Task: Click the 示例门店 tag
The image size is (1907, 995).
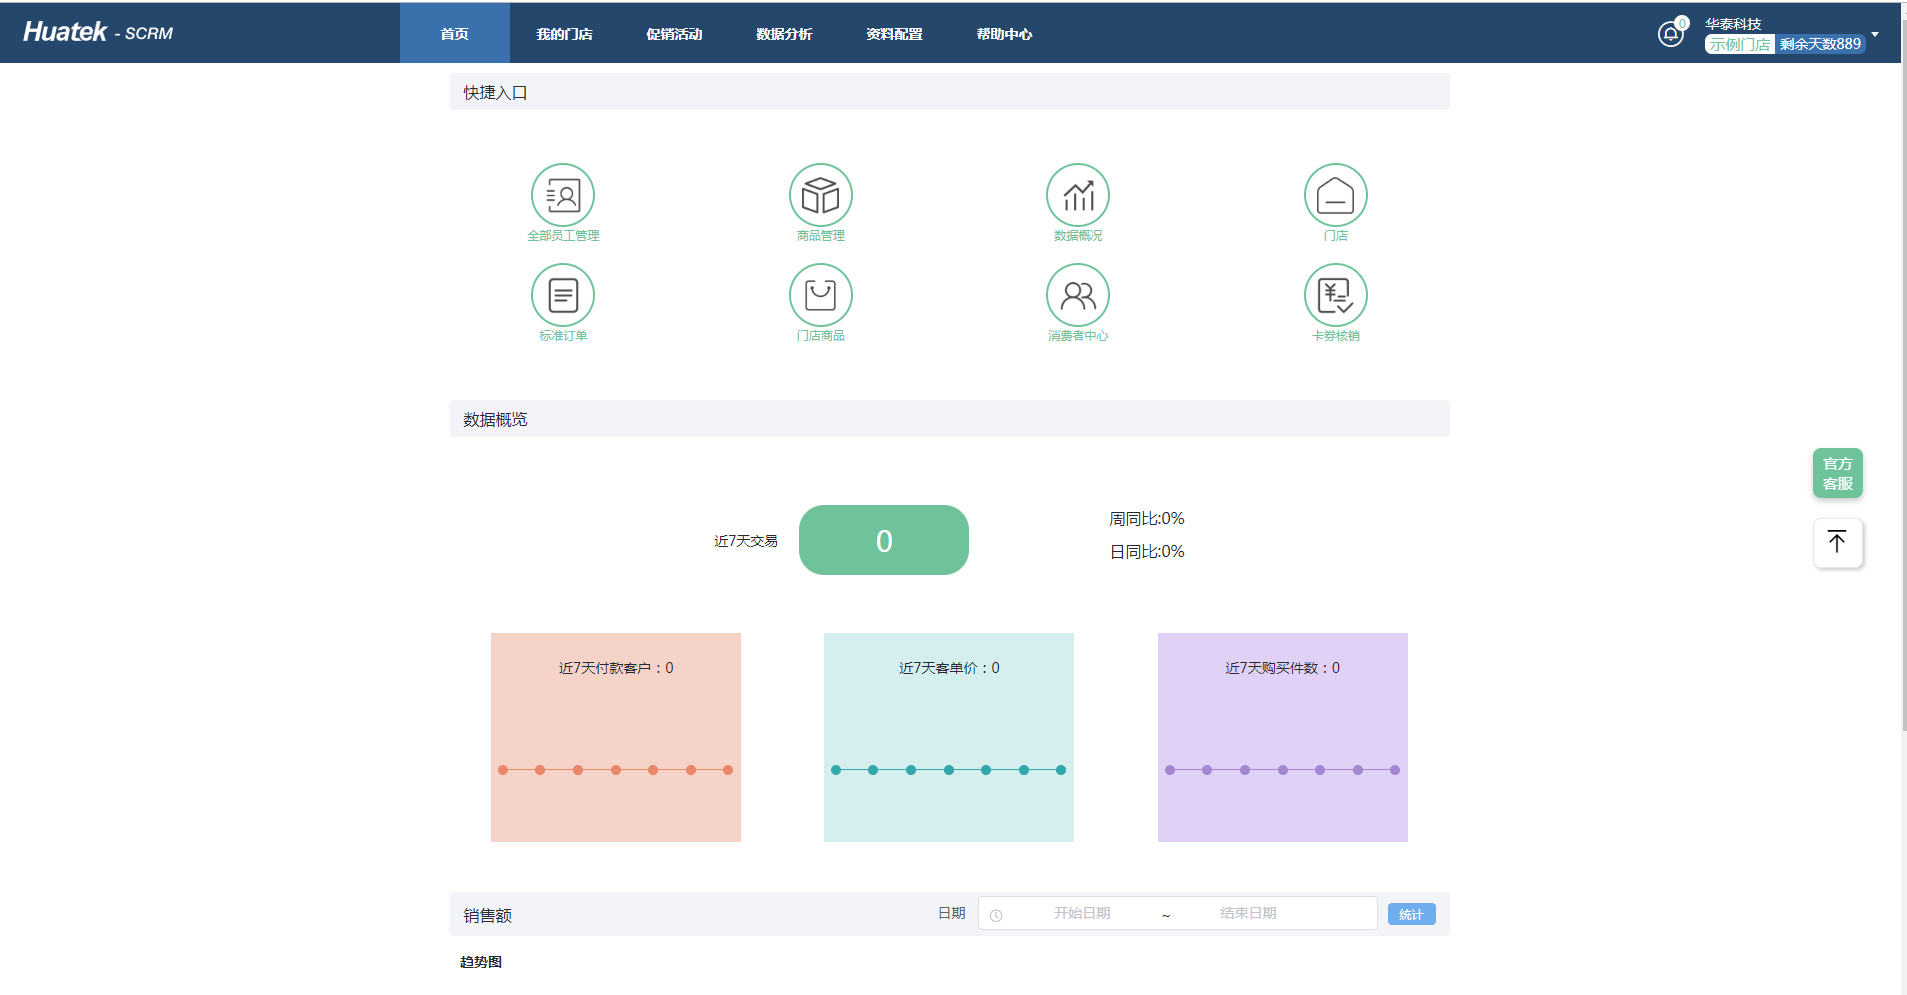Action: [x=1740, y=44]
